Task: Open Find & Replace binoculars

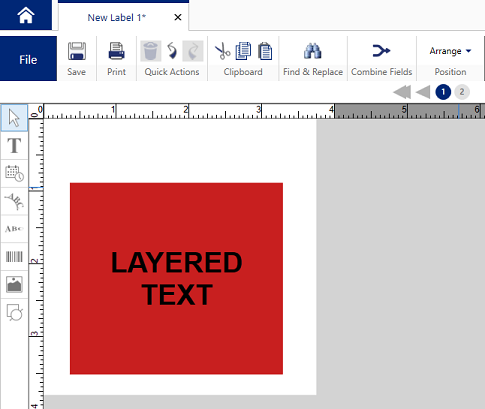Action: click(312, 51)
